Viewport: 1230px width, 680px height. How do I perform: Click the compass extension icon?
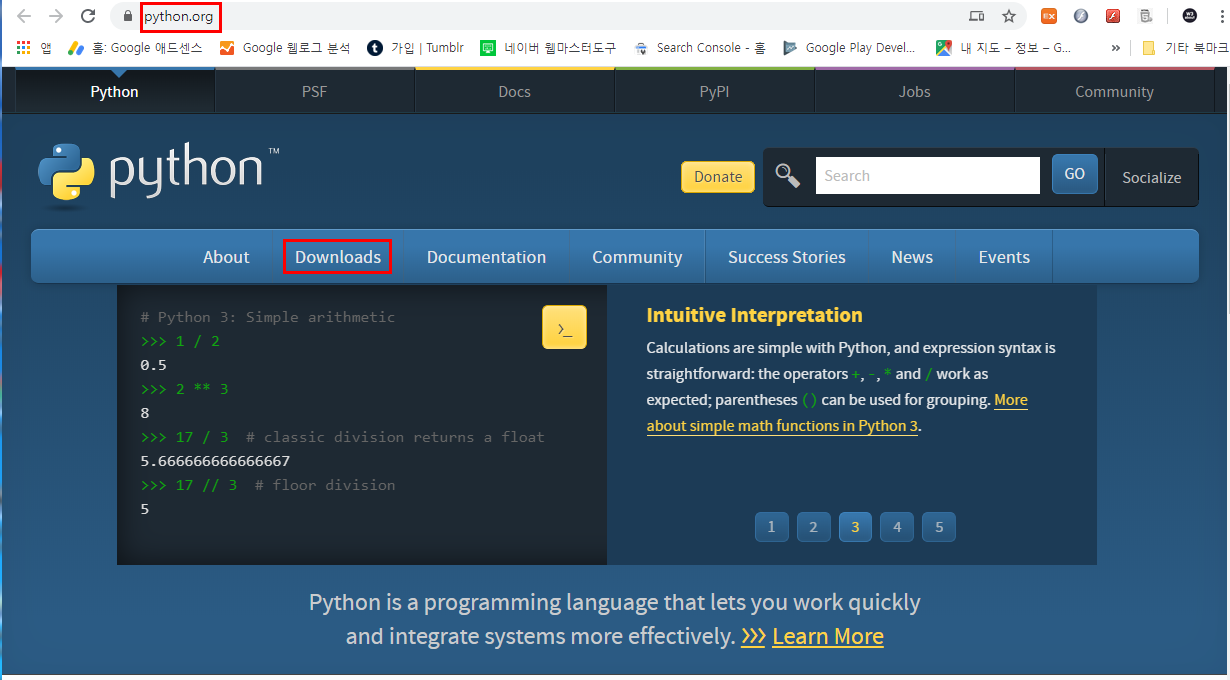(1081, 16)
